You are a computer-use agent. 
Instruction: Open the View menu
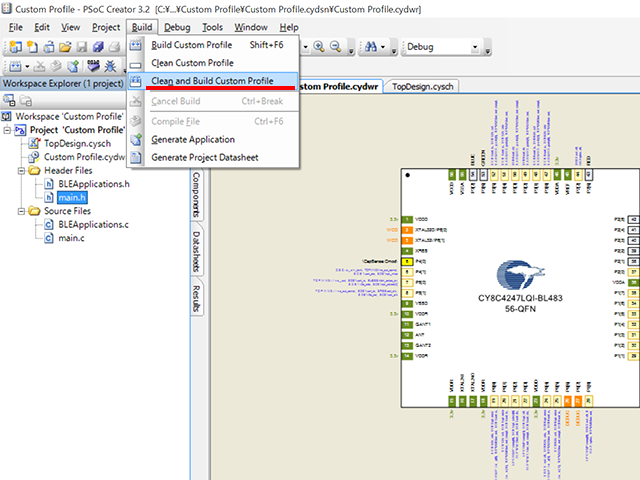tap(71, 27)
